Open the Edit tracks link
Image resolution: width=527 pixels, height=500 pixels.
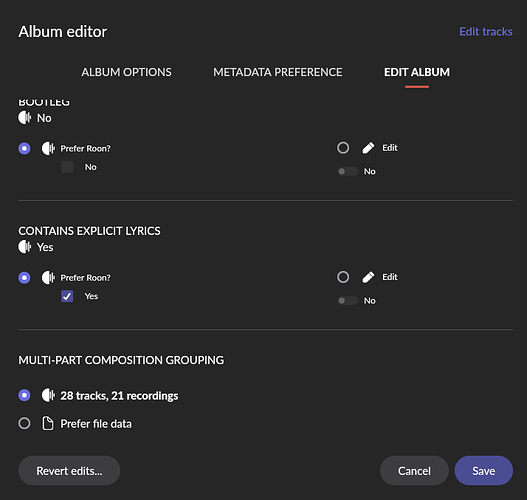(486, 32)
